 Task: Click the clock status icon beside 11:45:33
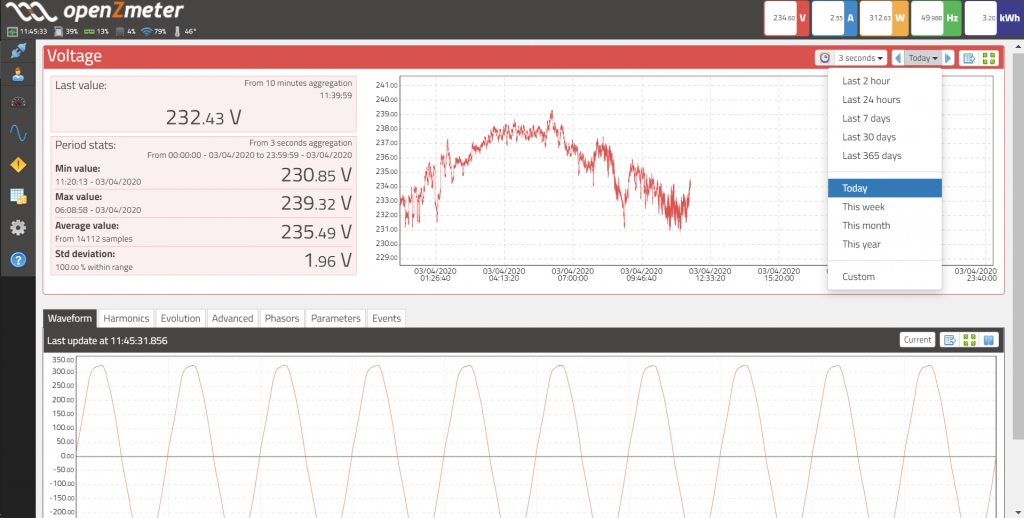[x=12, y=31]
